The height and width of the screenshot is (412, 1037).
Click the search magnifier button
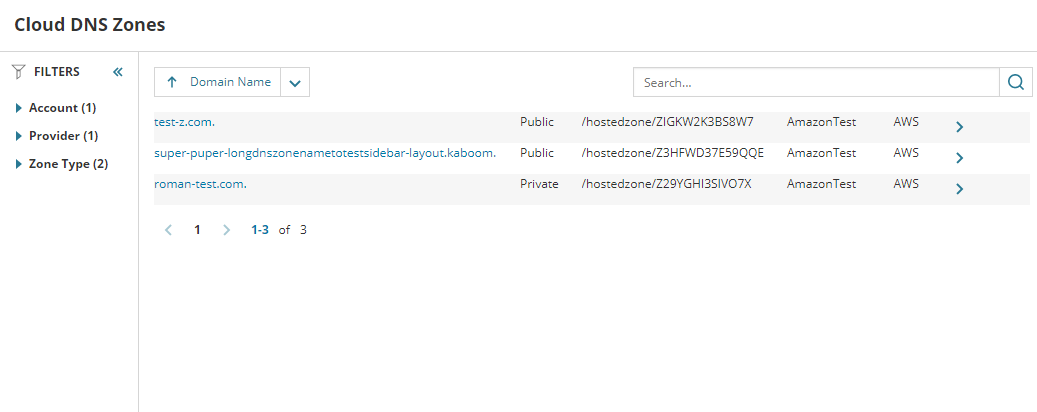1016,82
